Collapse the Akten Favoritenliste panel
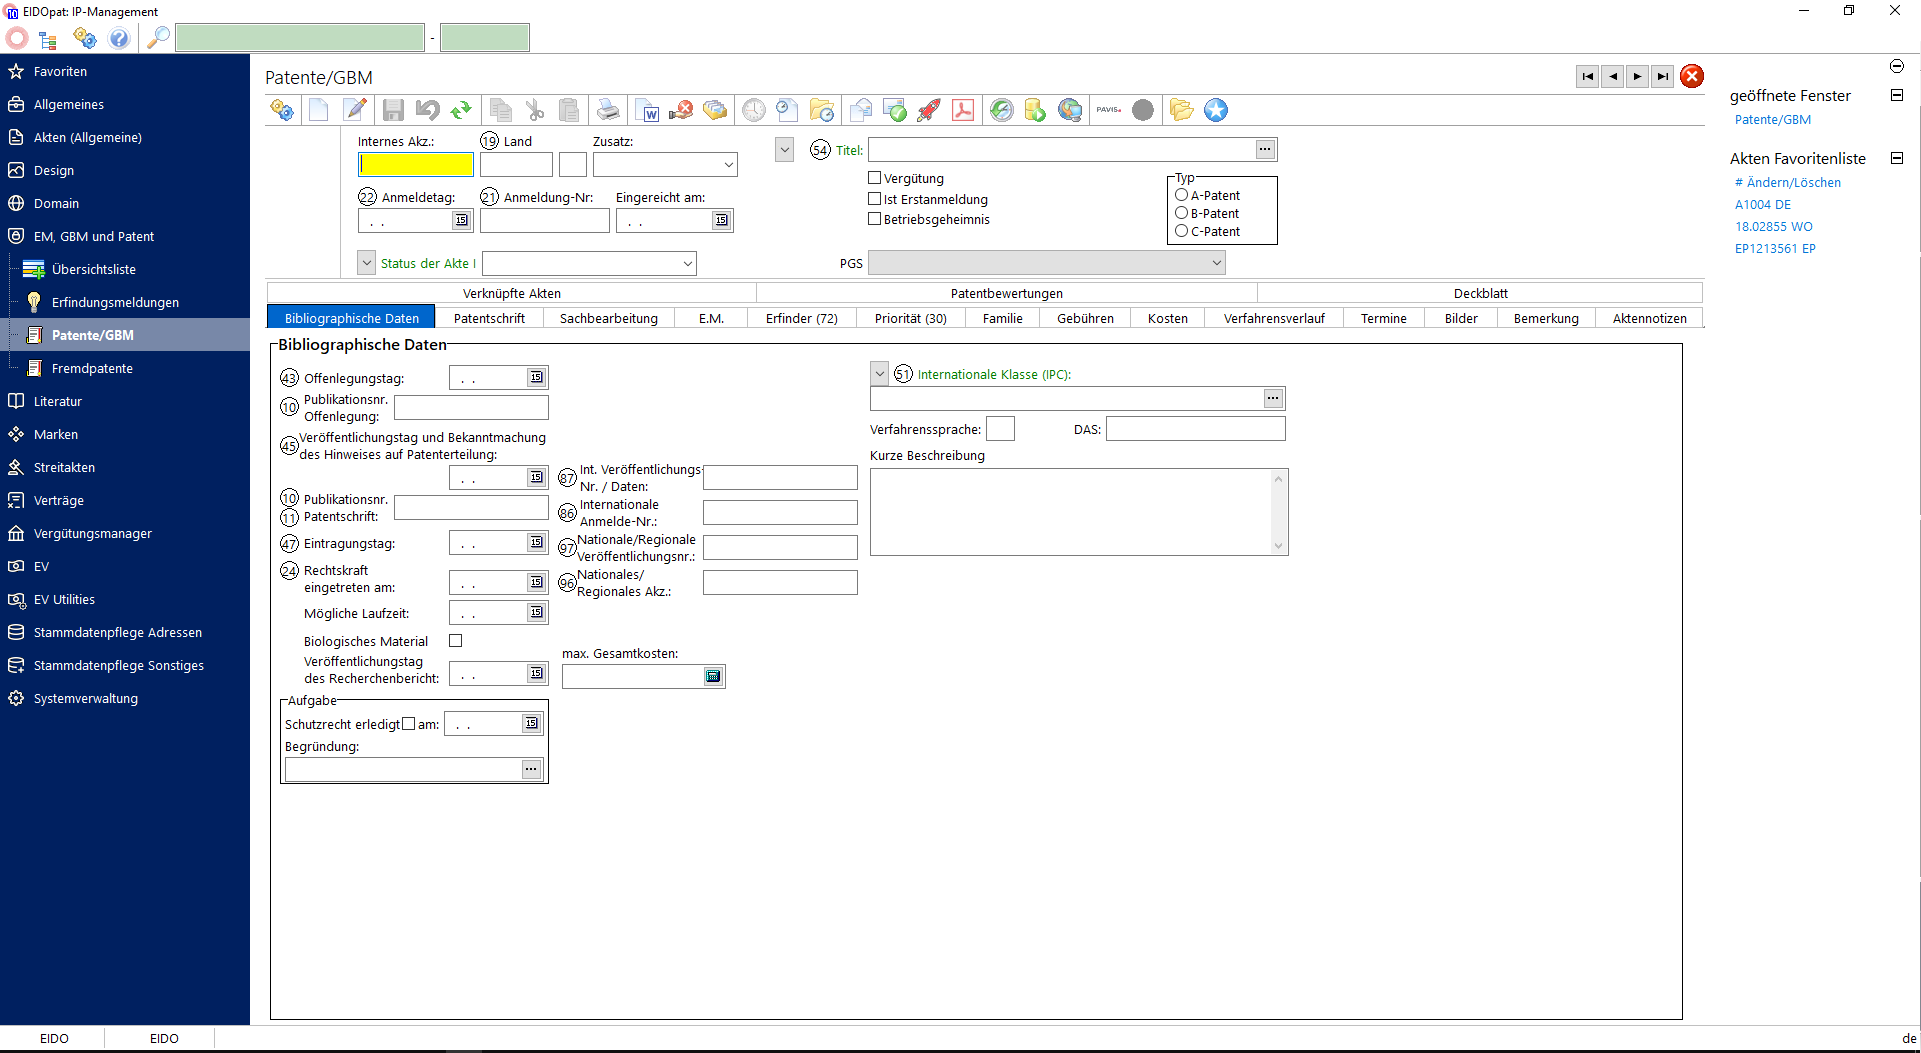The image size is (1921, 1053). coord(1896,158)
